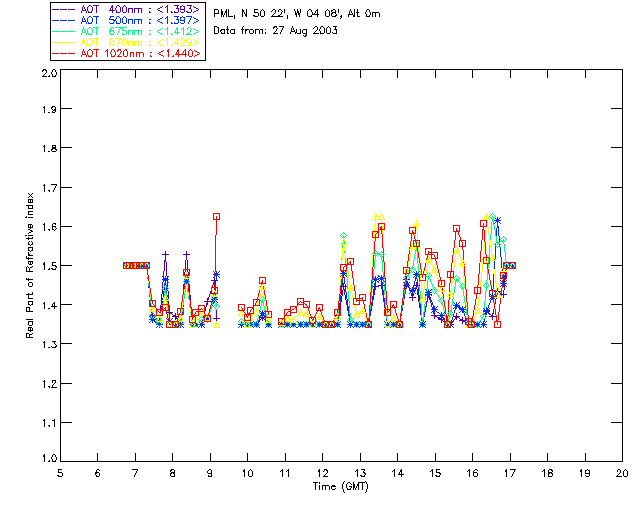Click the x-axis tick label 18
Image resolution: width=640 pixels, height=512 pixels.
[x=547, y=473]
